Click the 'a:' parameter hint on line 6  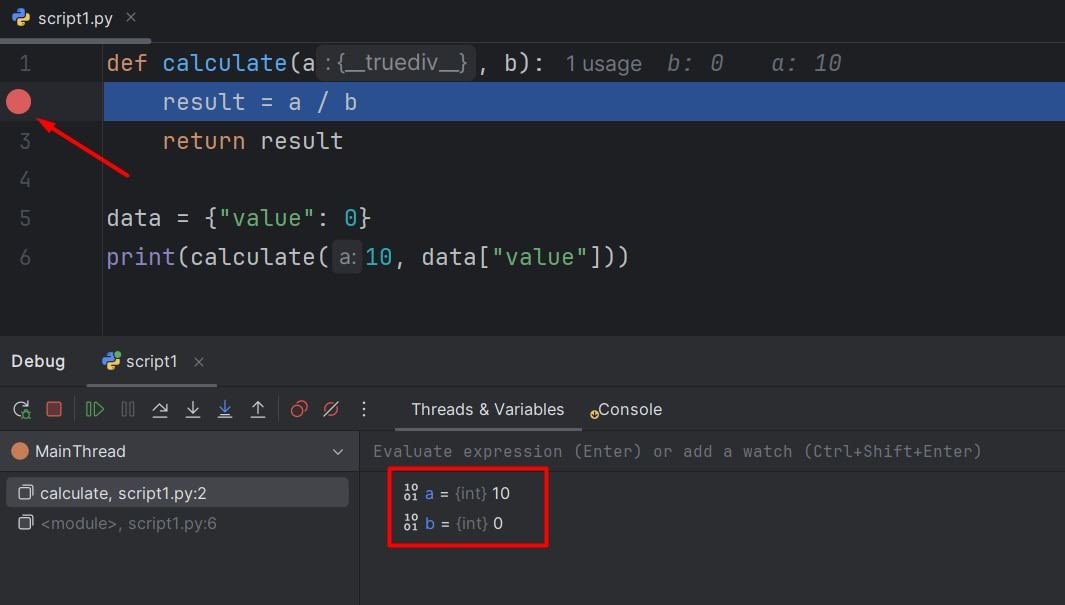(x=347, y=257)
